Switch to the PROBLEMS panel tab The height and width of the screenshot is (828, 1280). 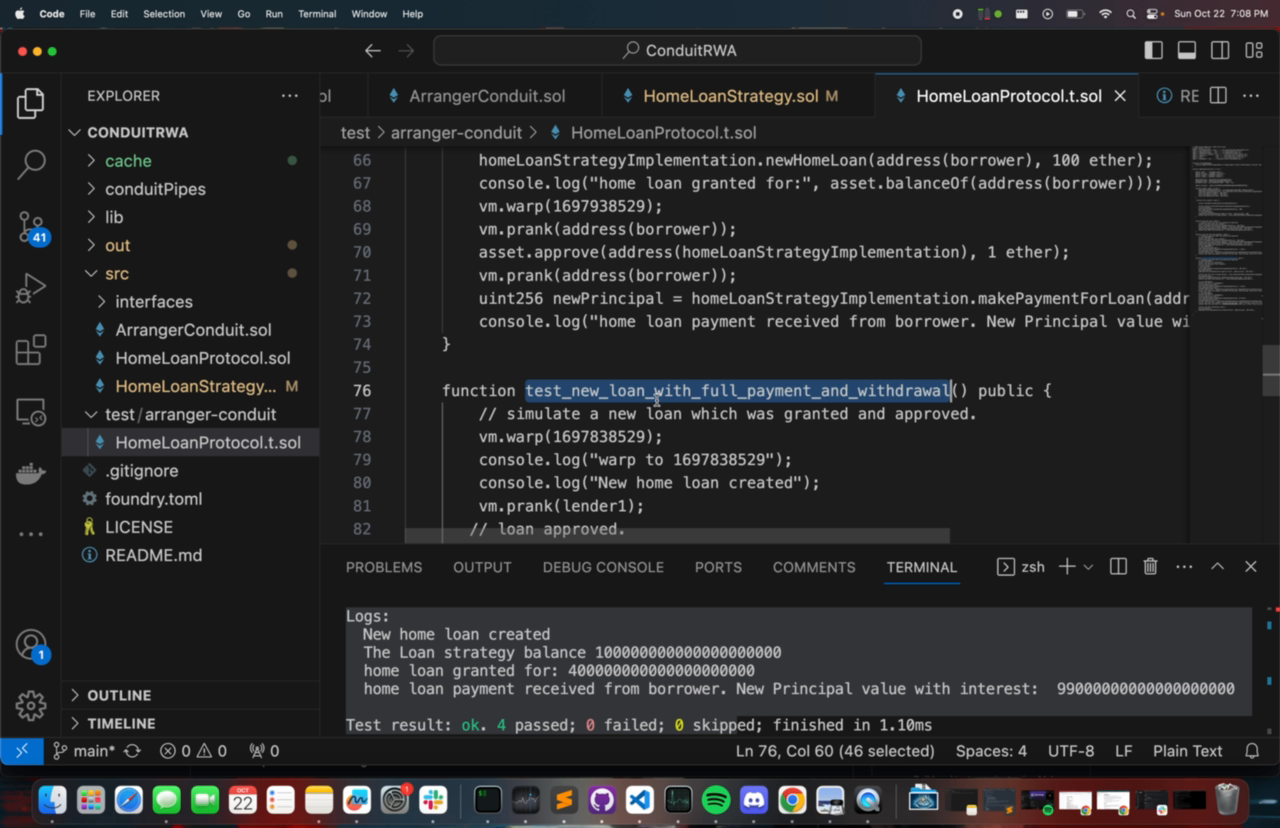[x=384, y=567]
